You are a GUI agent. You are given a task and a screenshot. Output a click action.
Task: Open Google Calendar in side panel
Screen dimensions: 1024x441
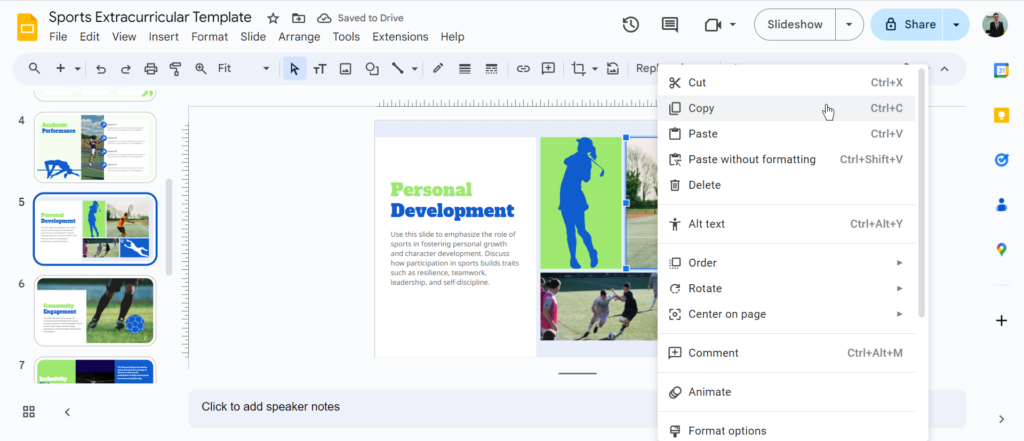pos(1001,70)
